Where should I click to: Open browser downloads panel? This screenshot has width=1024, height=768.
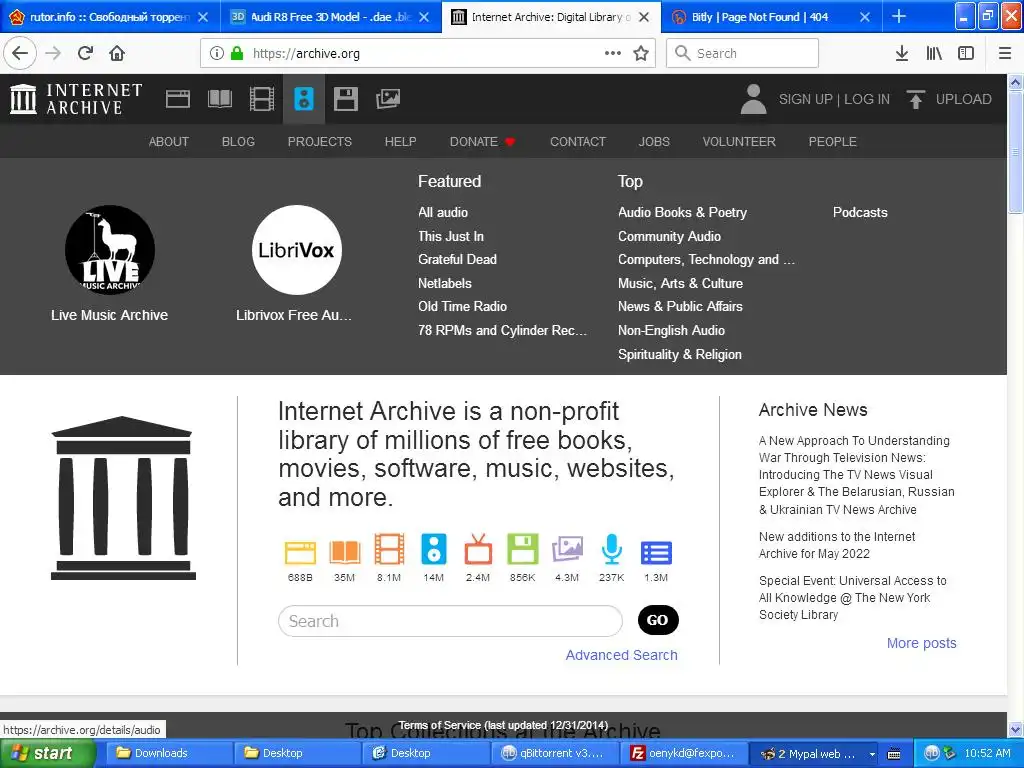click(x=902, y=53)
